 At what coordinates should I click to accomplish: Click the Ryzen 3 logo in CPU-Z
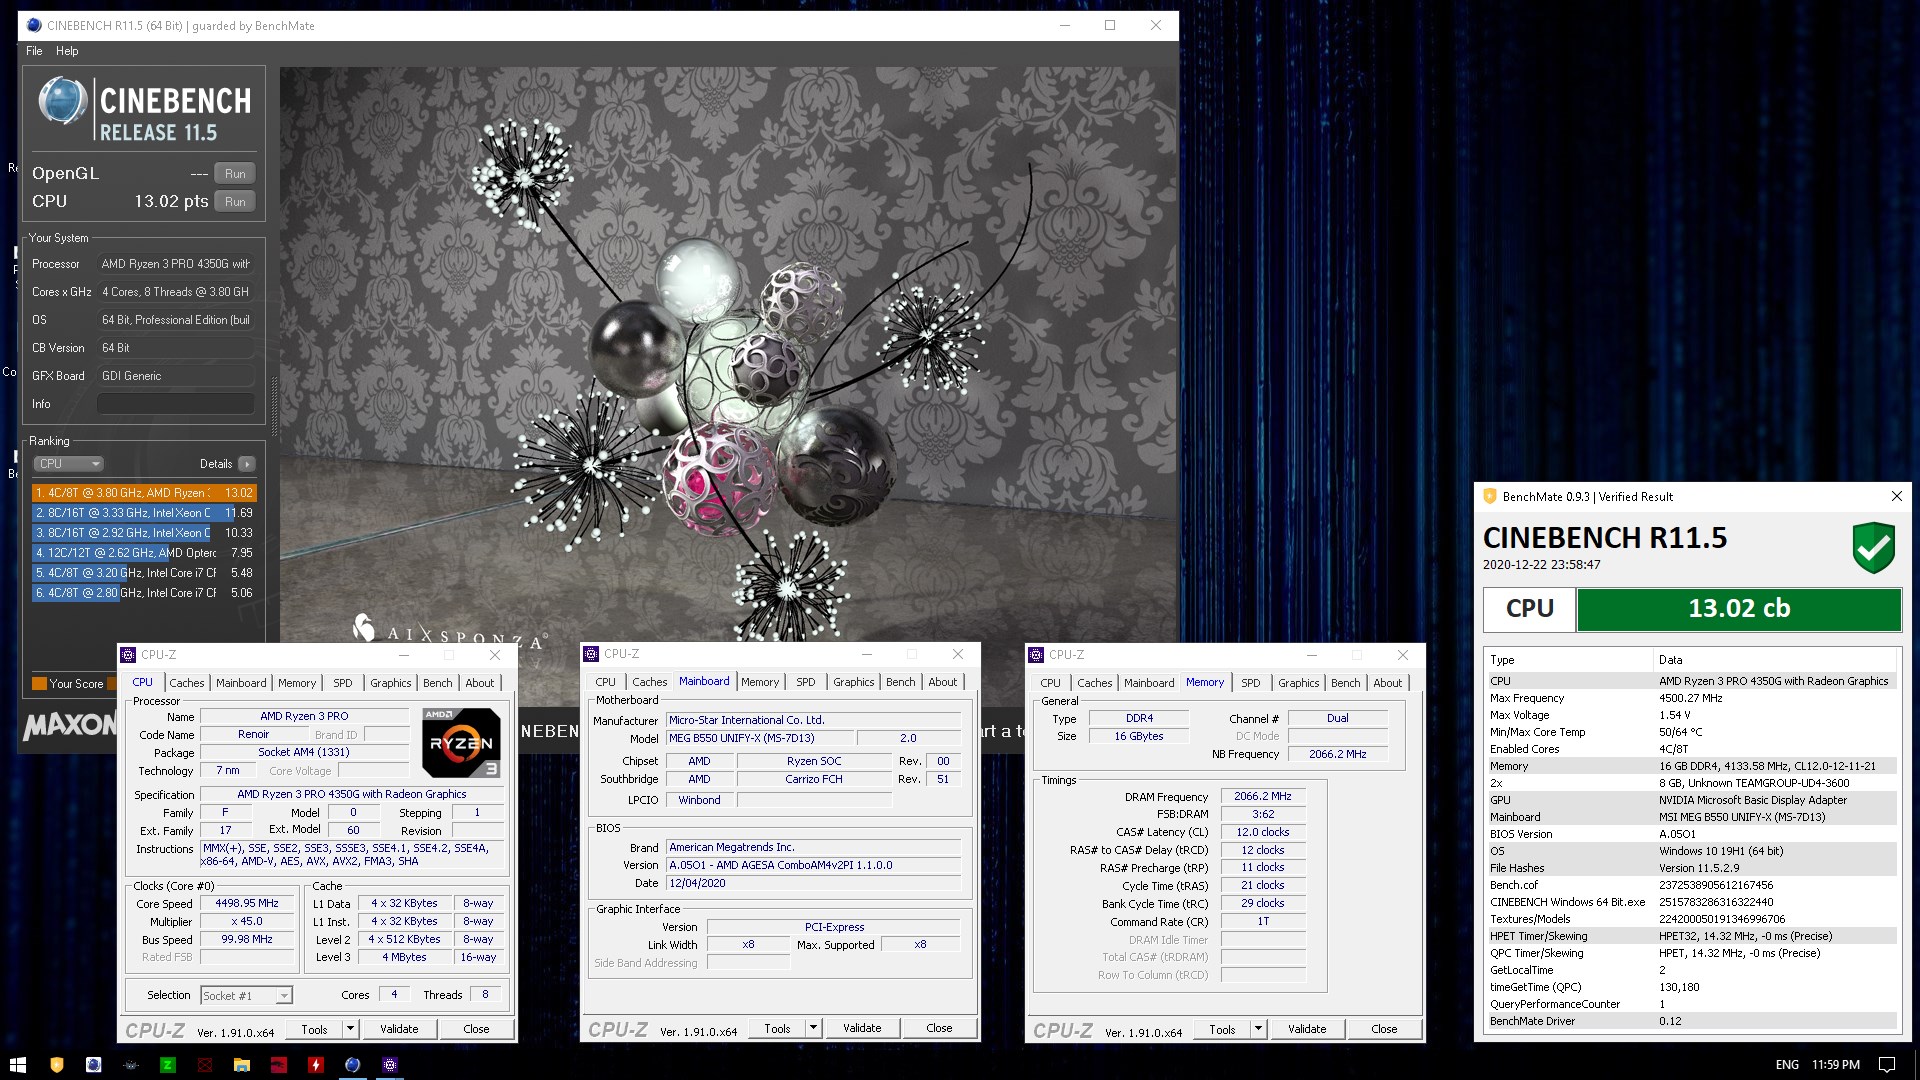tap(461, 743)
